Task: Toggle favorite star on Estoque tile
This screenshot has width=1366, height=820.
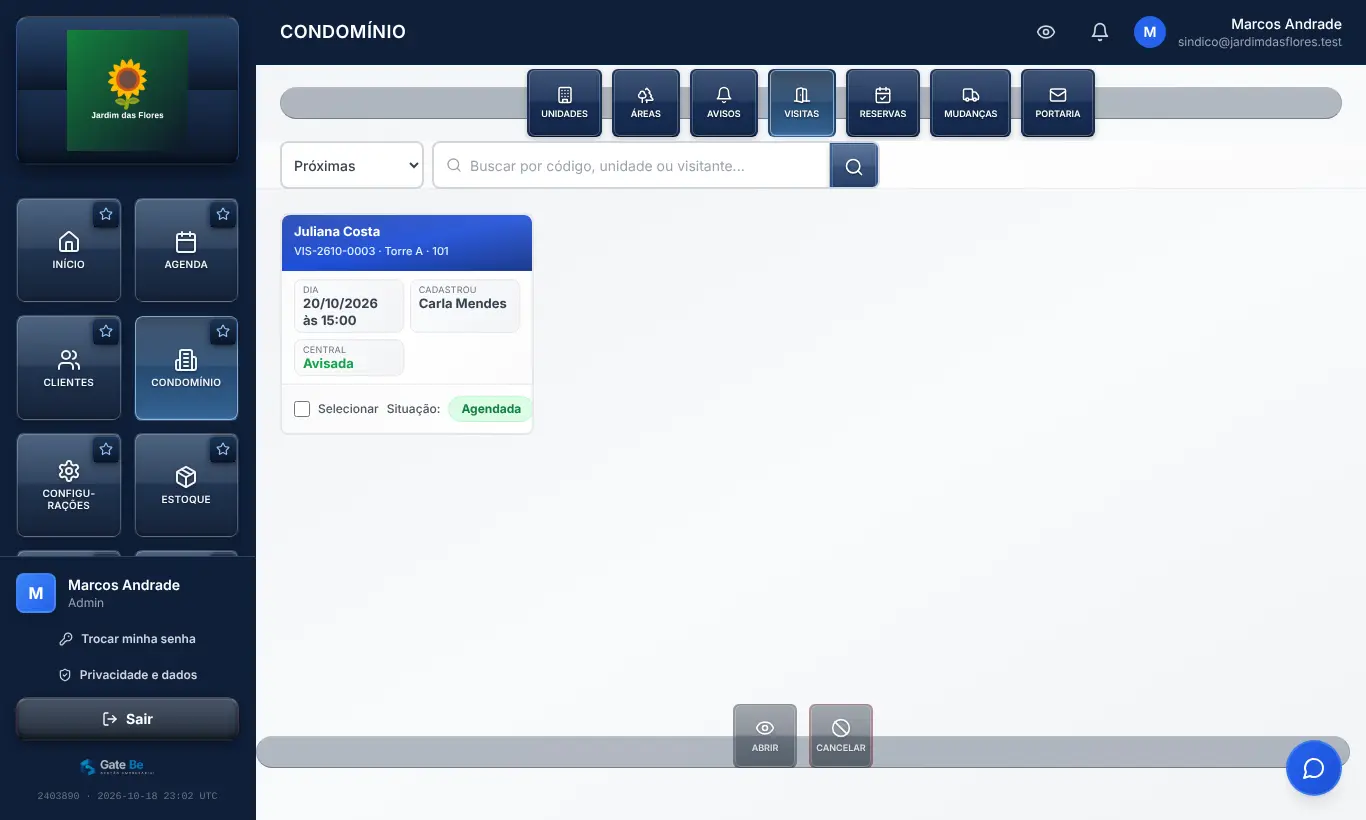Action: (x=223, y=450)
